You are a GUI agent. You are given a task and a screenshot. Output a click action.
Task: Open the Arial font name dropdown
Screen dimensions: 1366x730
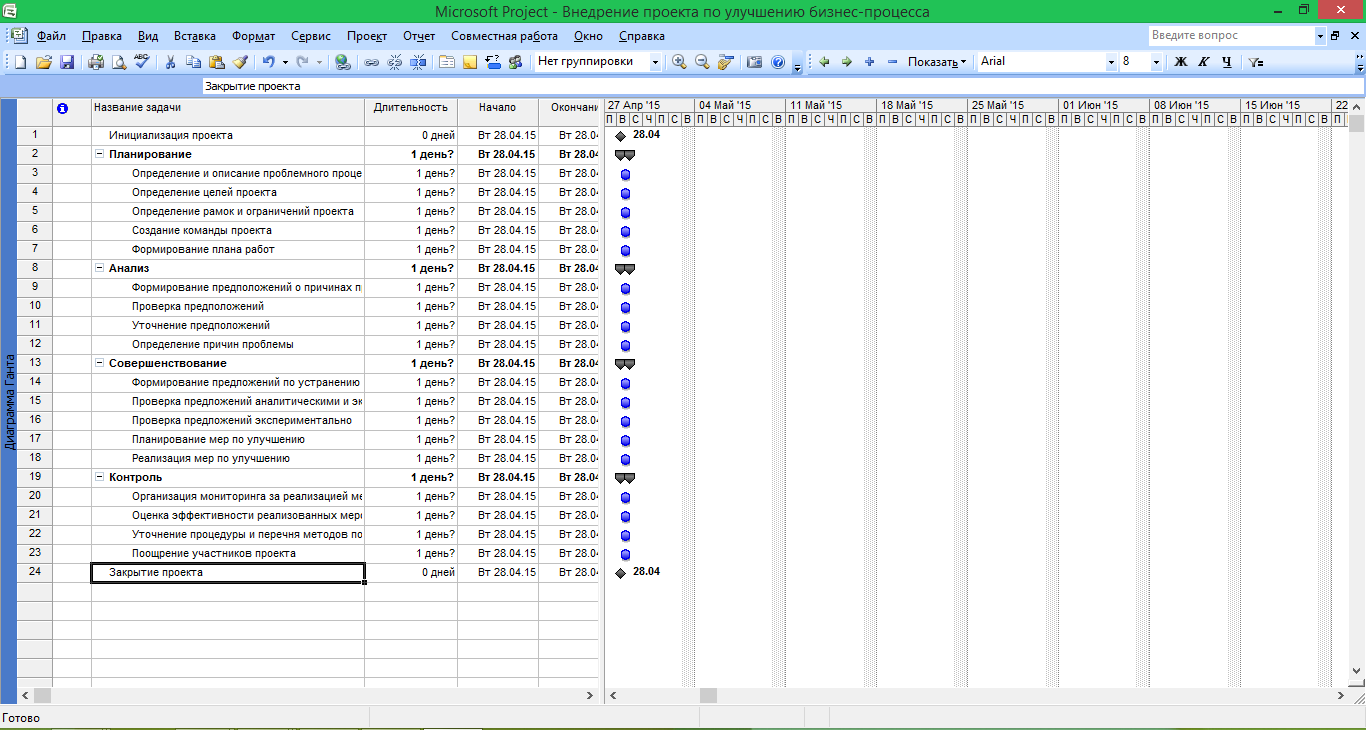(1111, 62)
